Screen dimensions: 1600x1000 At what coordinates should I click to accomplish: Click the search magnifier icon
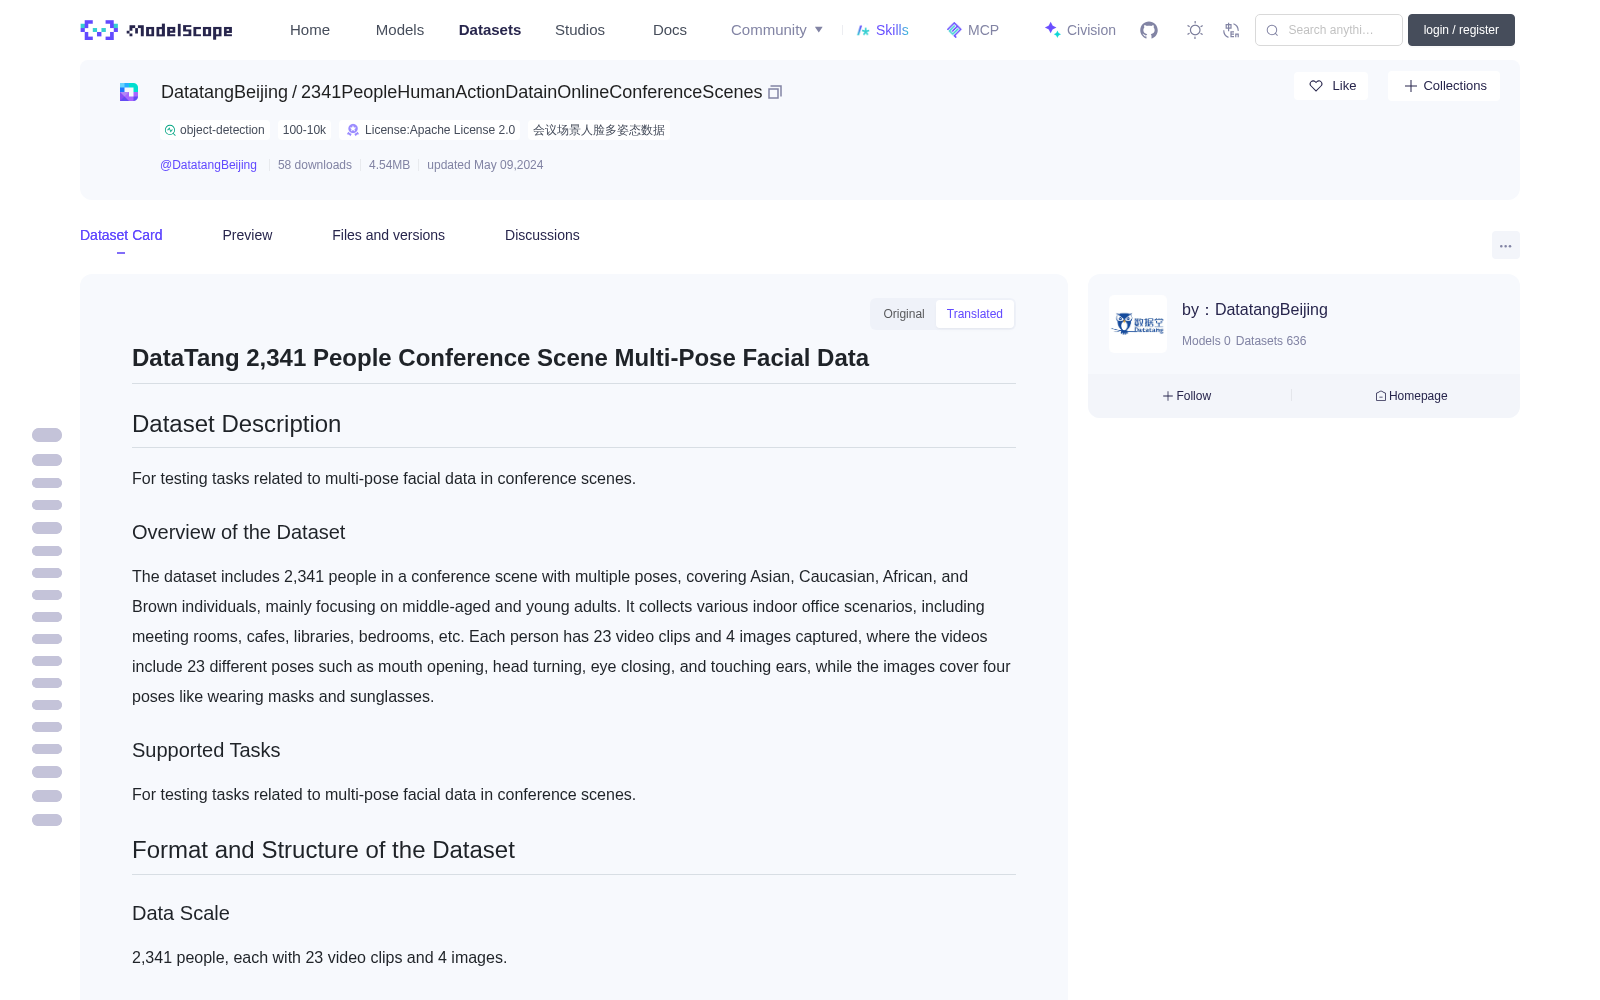pyautogui.click(x=1272, y=30)
